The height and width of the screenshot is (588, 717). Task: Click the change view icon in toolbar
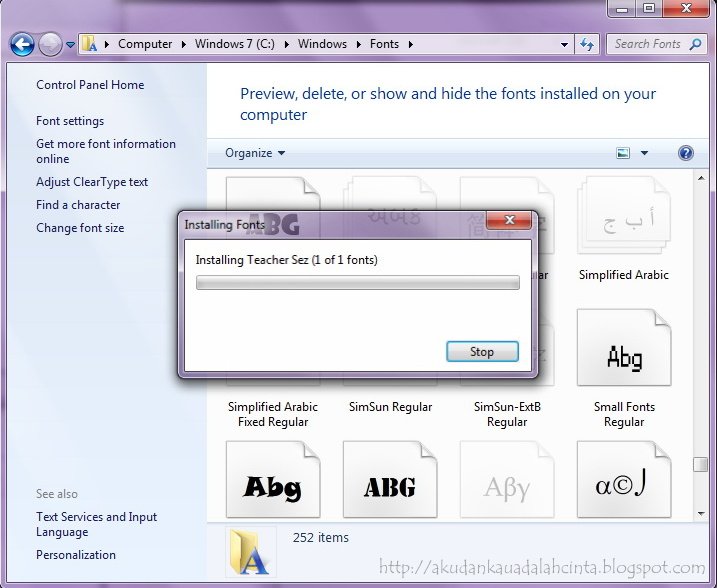(624, 153)
